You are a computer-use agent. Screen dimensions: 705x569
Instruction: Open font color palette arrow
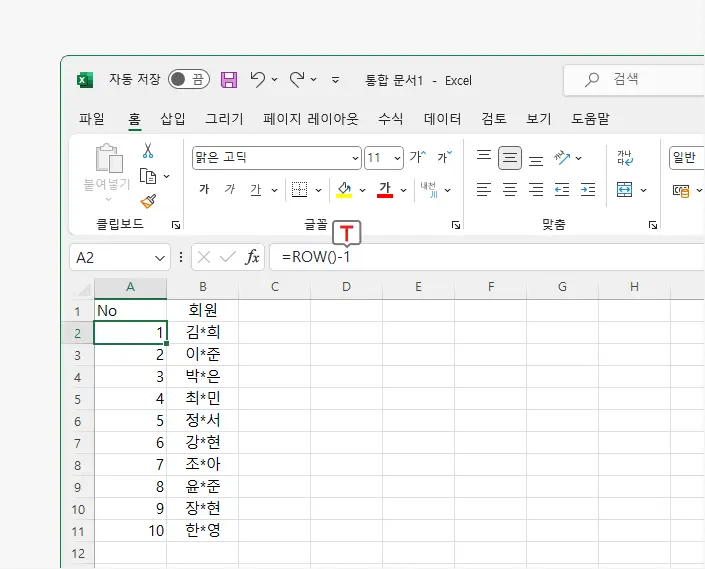[x=403, y=190]
